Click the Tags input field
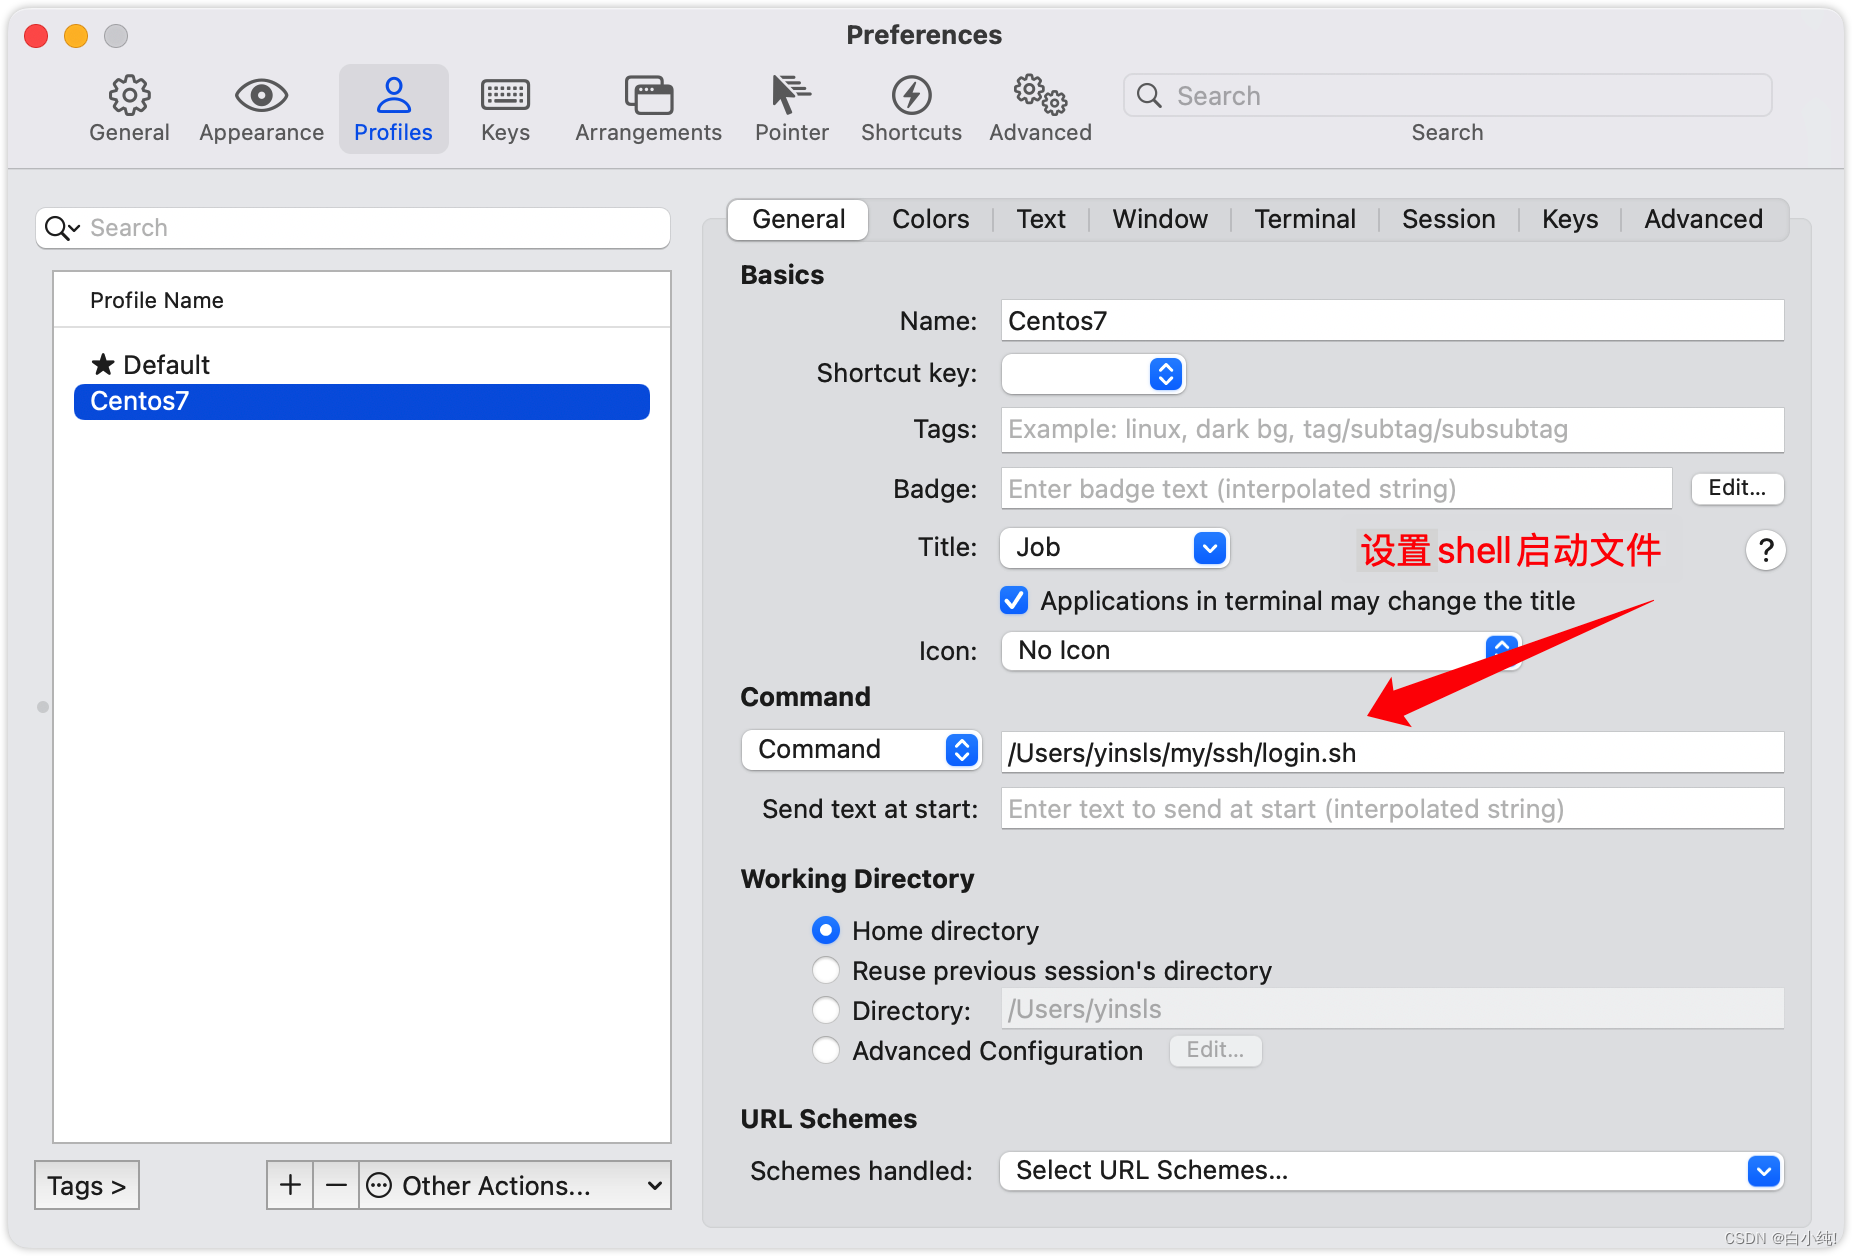 pos(1392,429)
